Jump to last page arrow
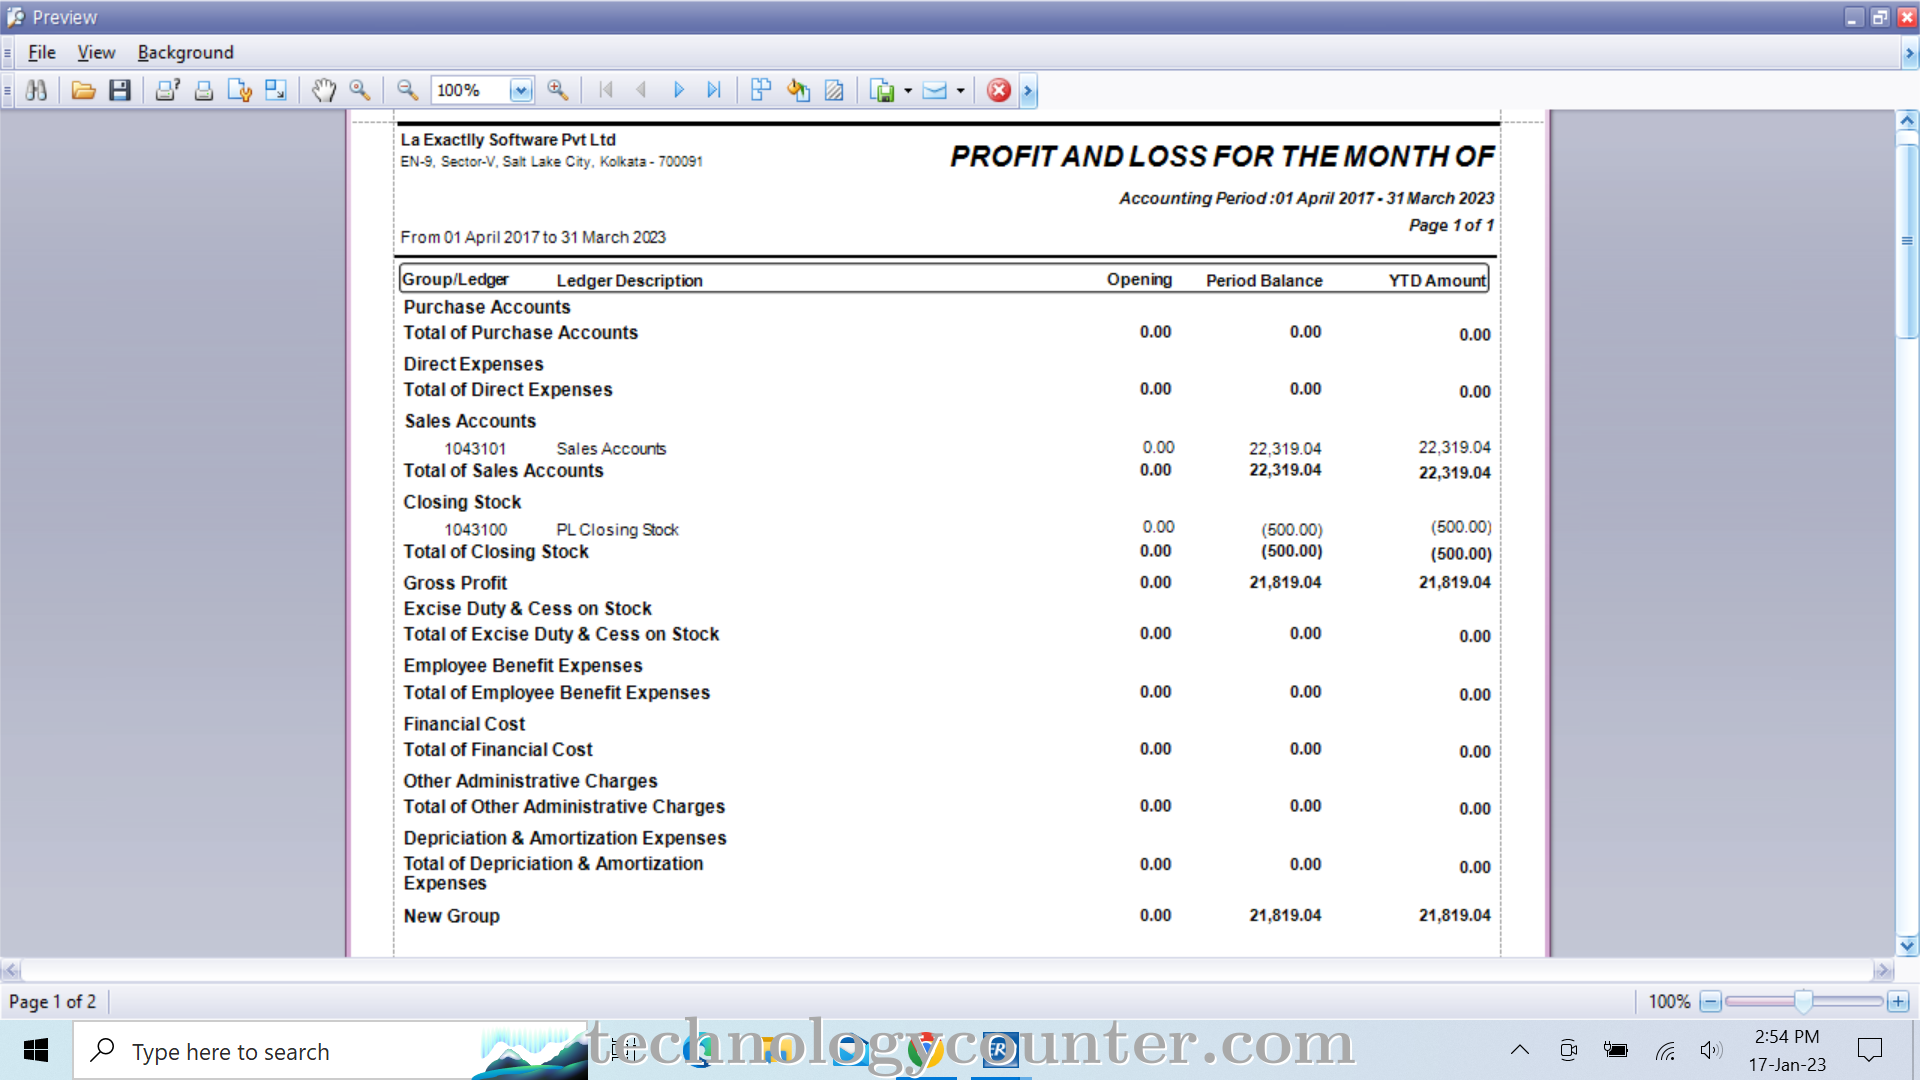This screenshot has width=1920, height=1080. pos(714,91)
